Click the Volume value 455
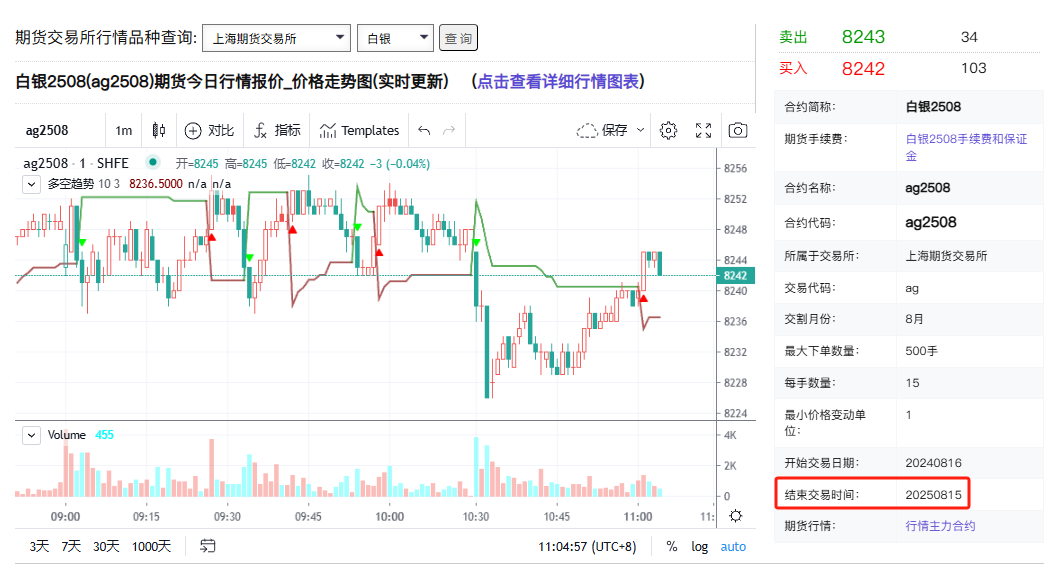 coord(104,435)
